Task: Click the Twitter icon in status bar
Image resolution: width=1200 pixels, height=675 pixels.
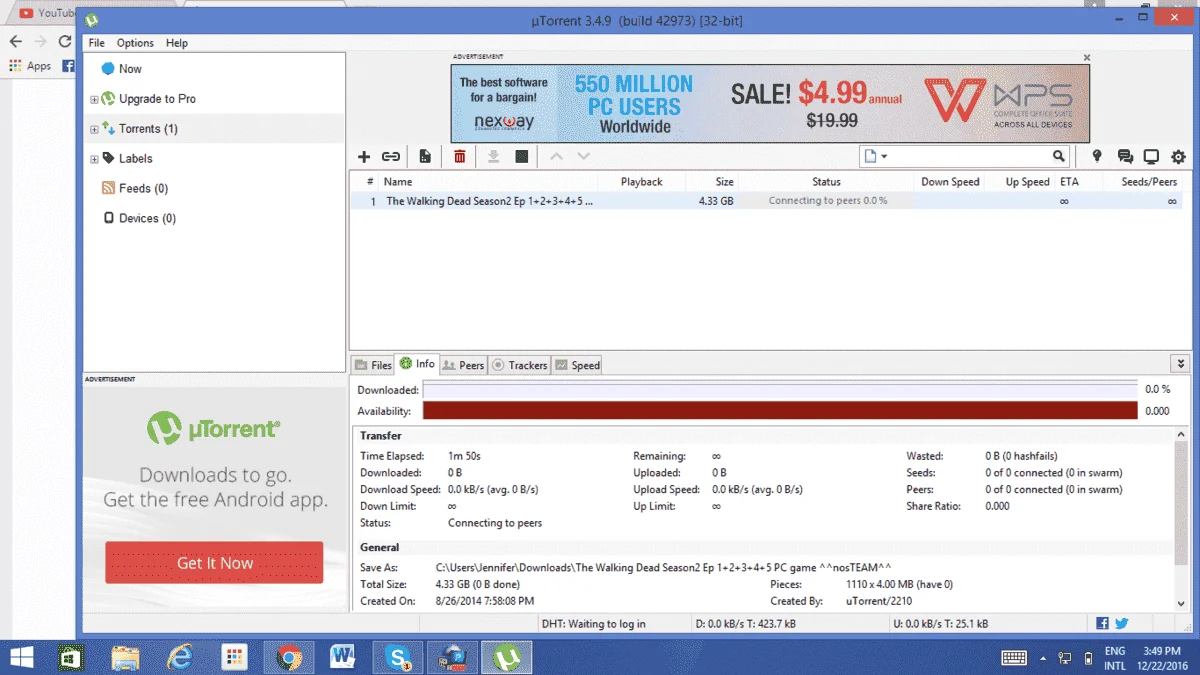Action: 1122,623
